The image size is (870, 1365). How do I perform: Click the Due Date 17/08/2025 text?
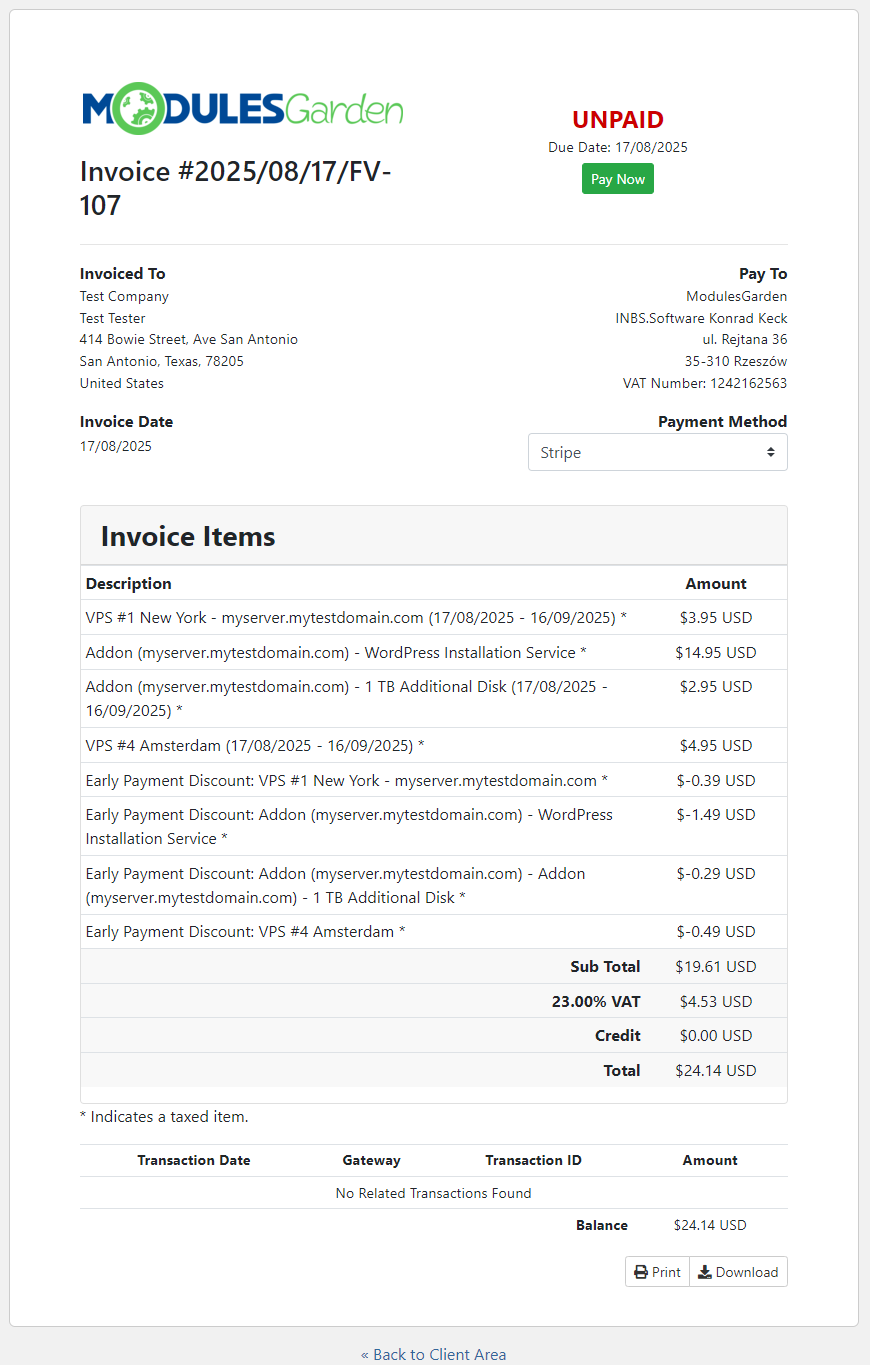(618, 146)
